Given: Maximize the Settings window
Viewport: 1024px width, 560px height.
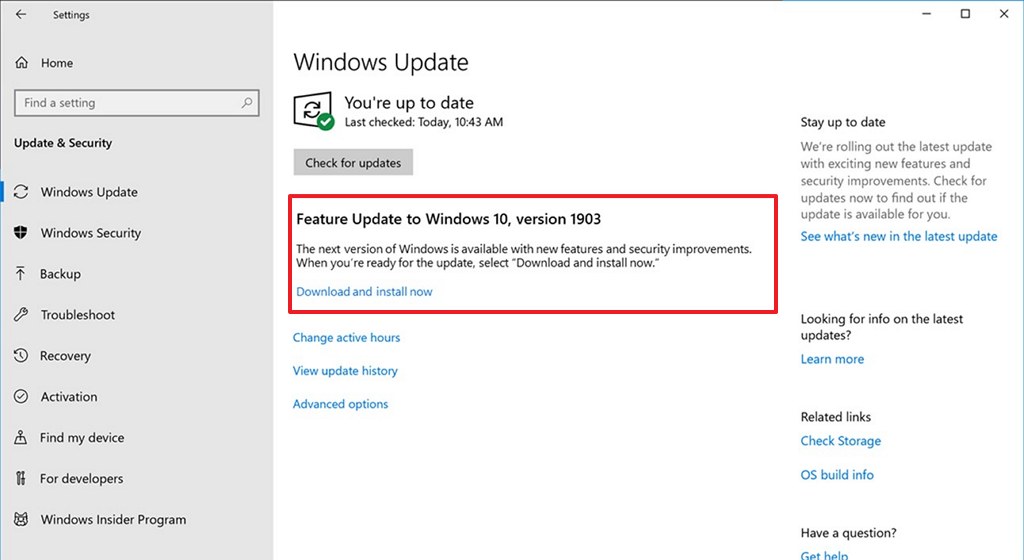Looking at the screenshot, I should 965,14.
